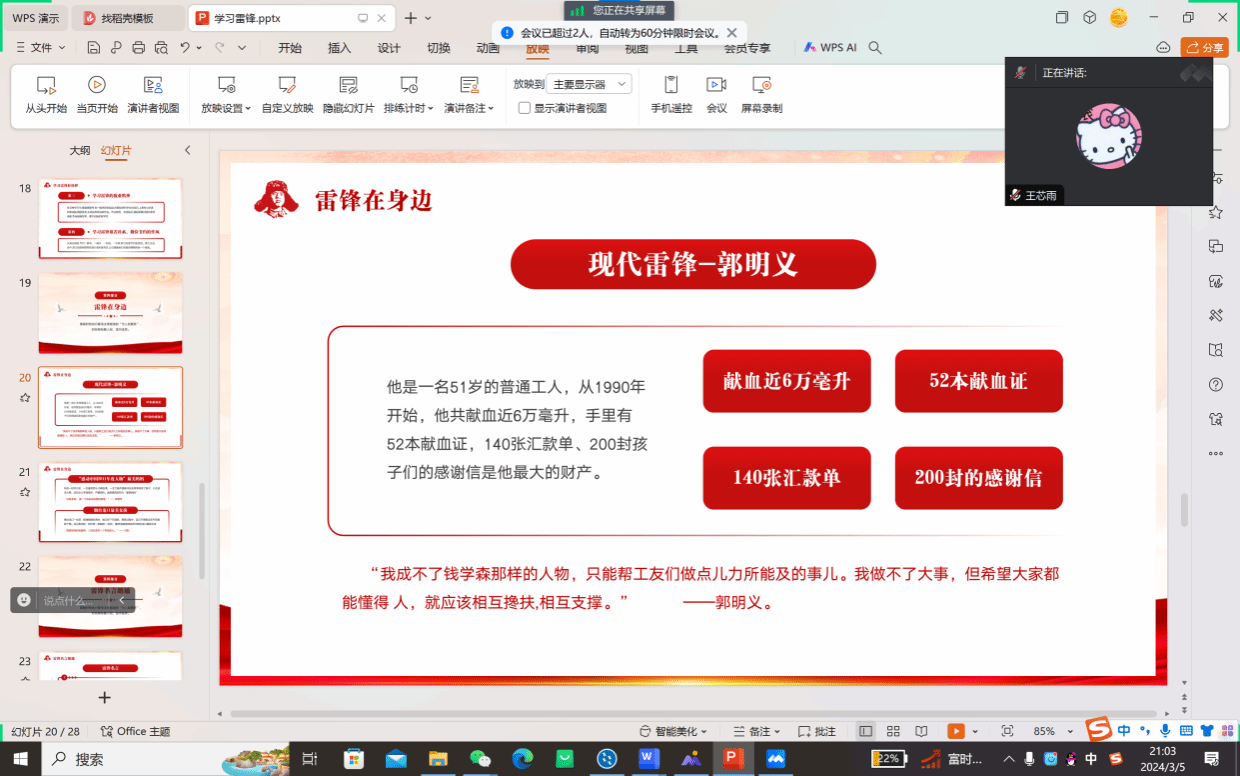This screenshot has width=1240, height=776.
Task: Expand the 放映设置 dropdown
Action: pyautogui.click(x=226, y=94)
